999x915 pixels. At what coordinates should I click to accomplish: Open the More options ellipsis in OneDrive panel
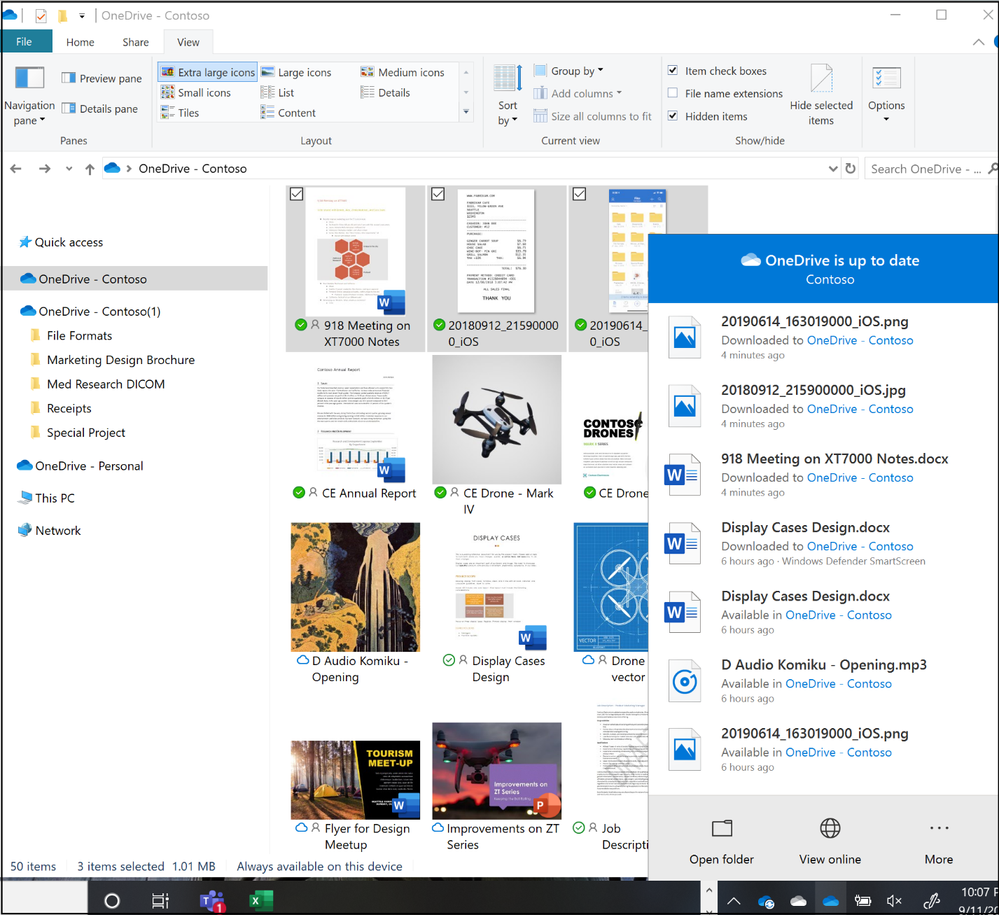938,829
